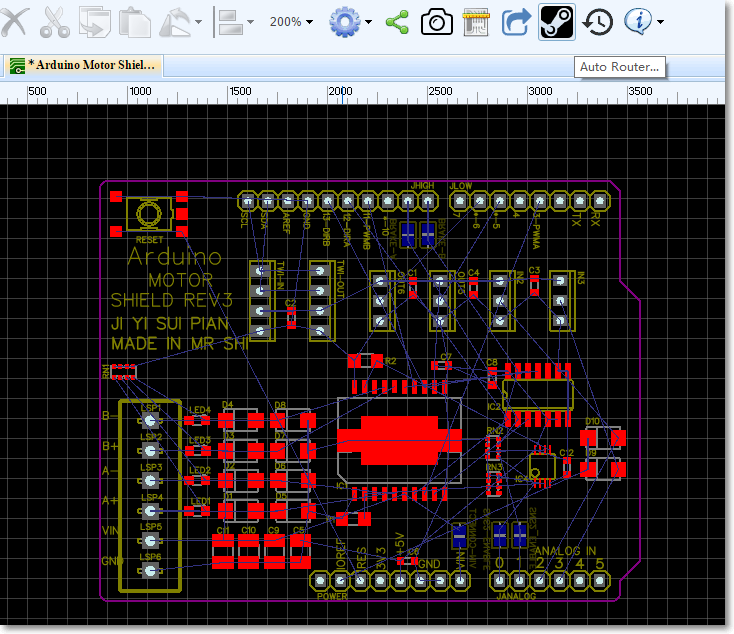Image resolution: width=734 pixels, height=634 pixels.
Task: Click the Rotate and flip icon
Action: coord(175,22)
